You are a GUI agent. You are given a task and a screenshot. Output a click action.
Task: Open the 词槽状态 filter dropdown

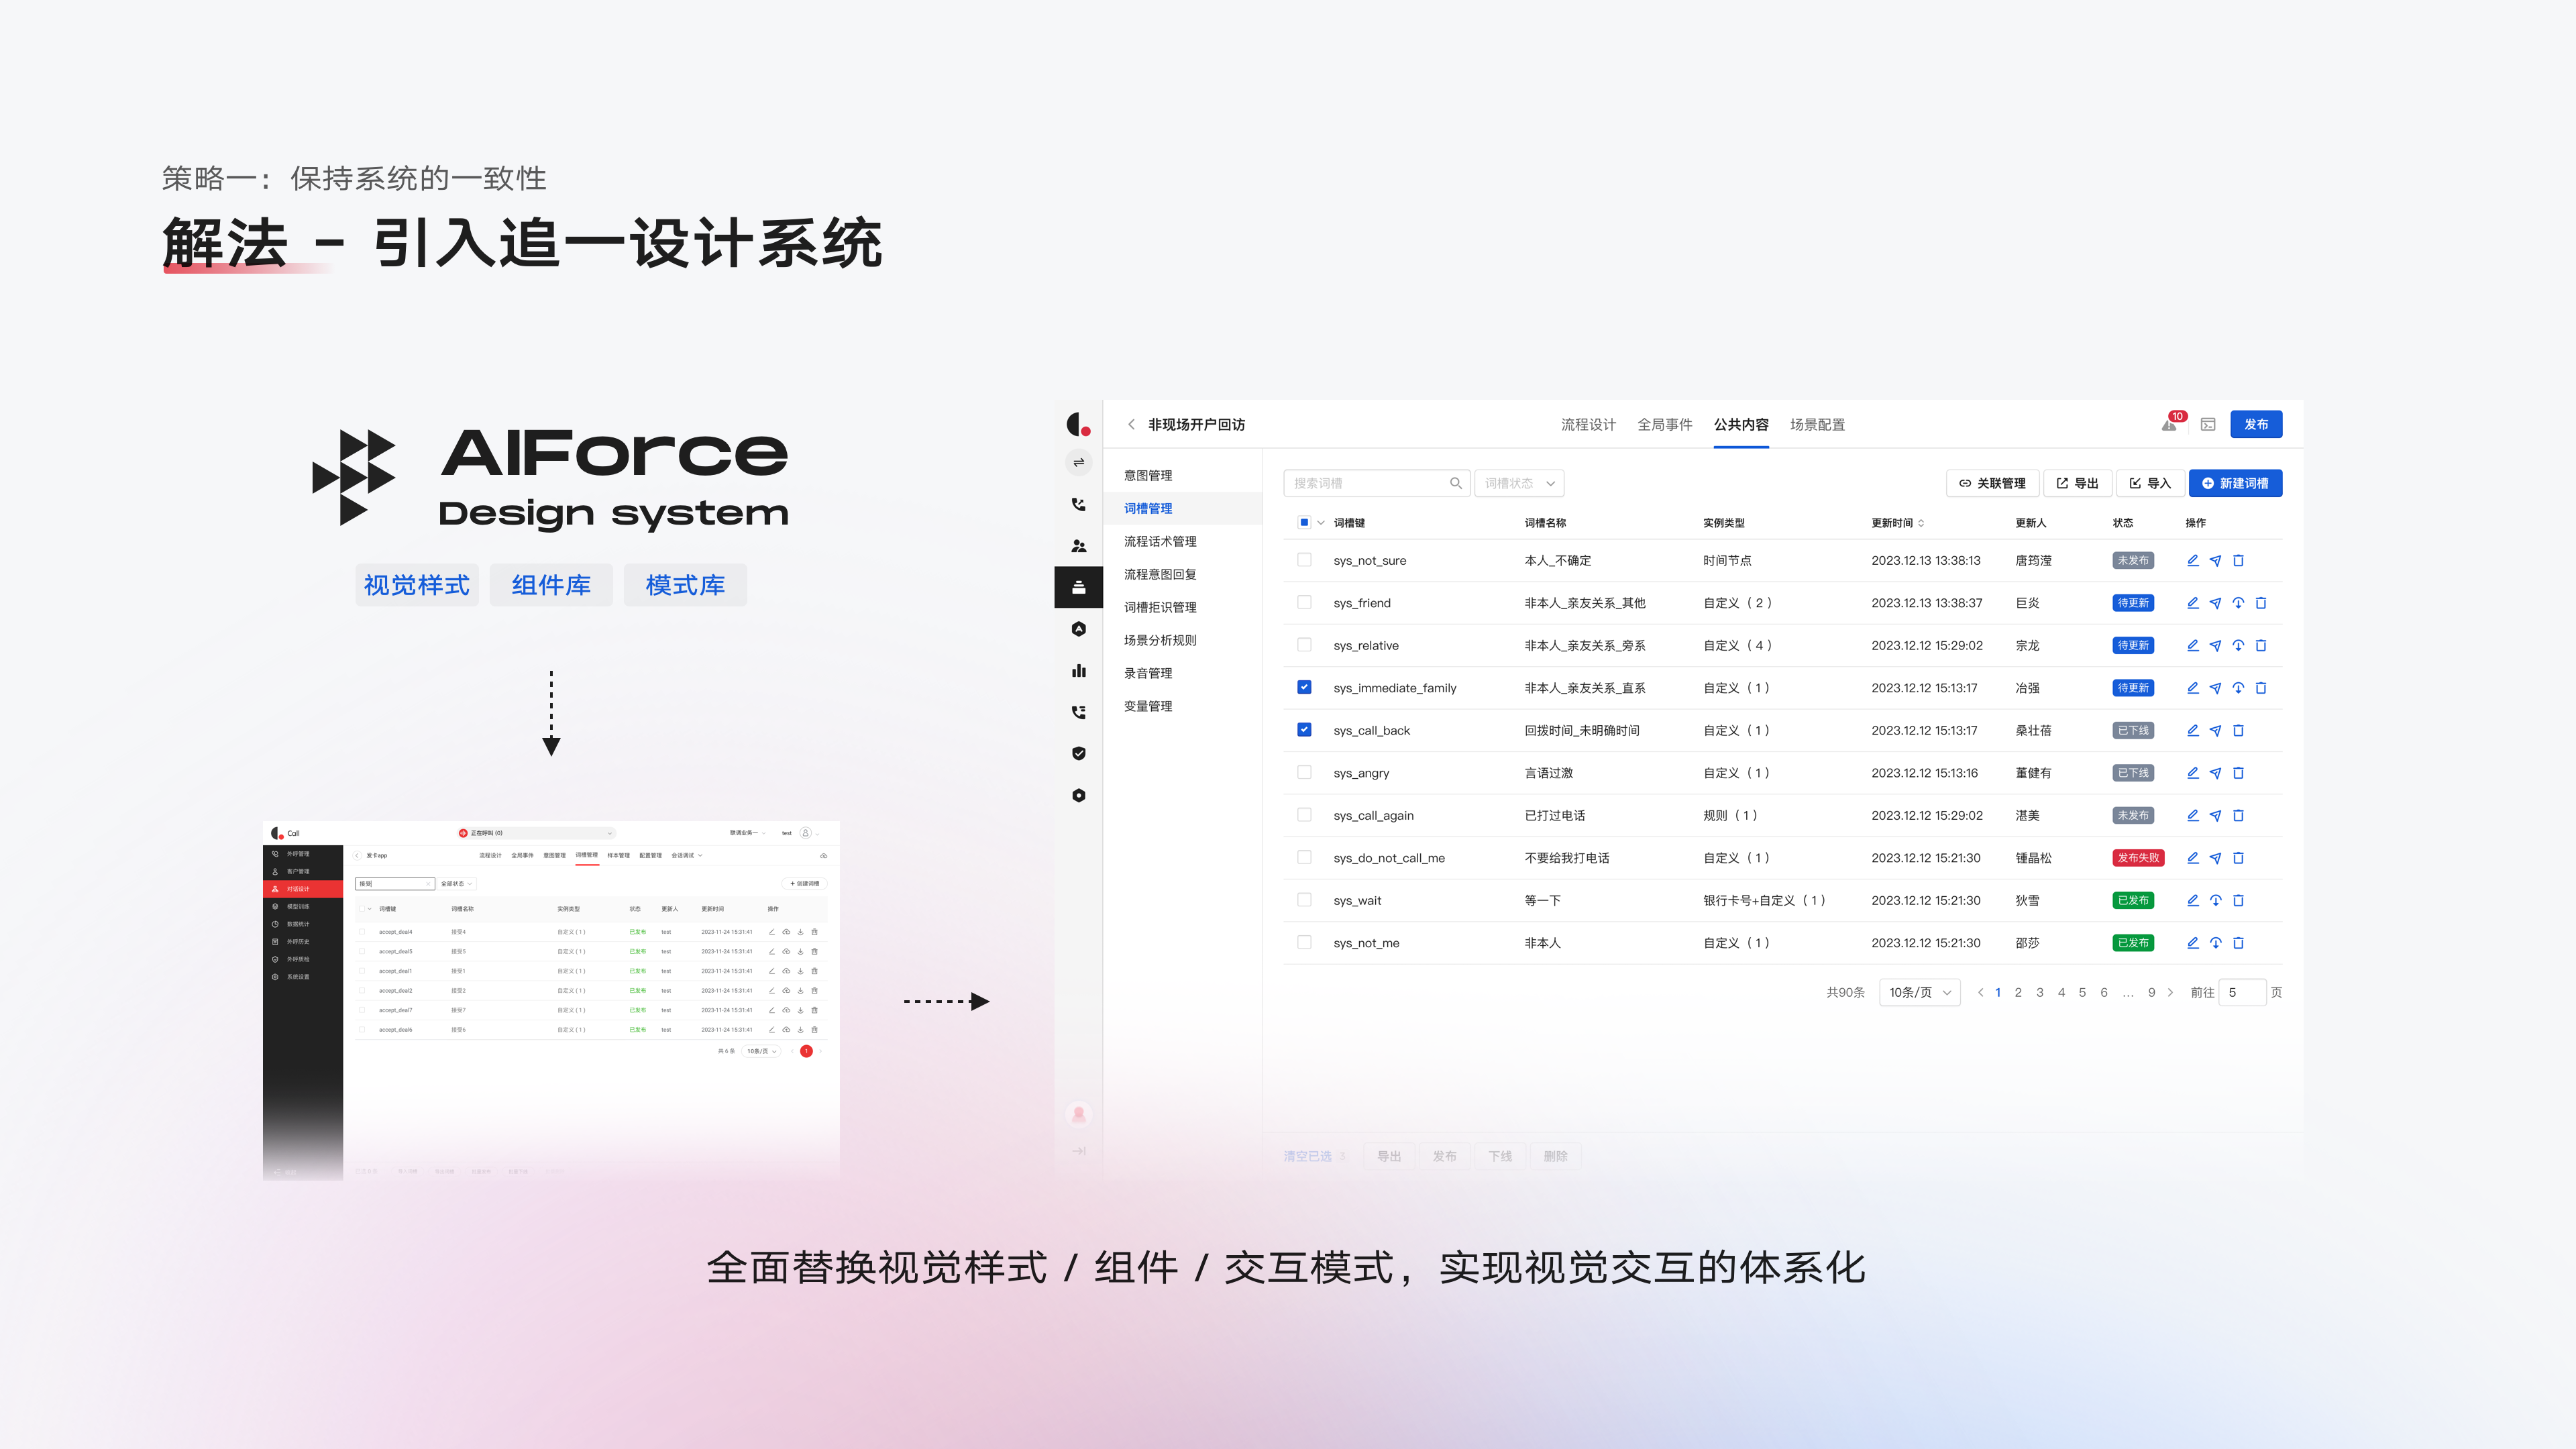[1519, 483]
